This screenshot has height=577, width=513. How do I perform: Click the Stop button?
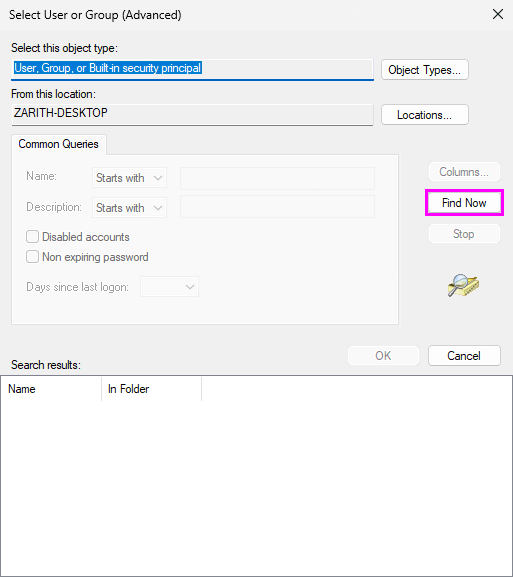point(464,234)
